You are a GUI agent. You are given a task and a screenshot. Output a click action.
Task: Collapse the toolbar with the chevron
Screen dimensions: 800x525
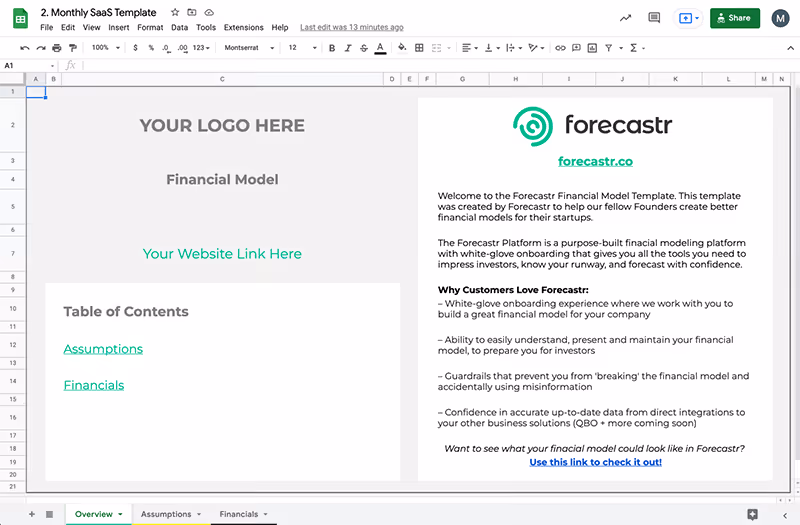790,48
